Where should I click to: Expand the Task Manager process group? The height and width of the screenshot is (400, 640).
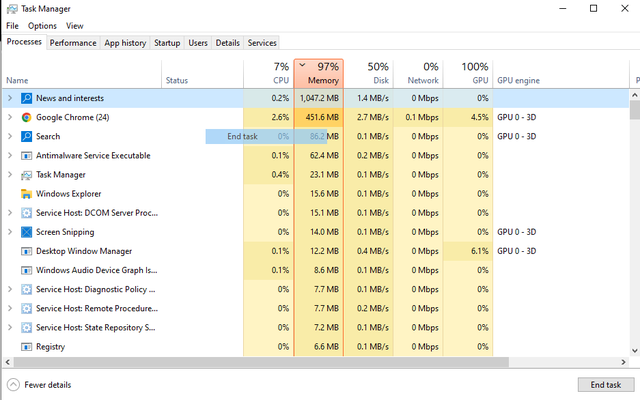coord(10,175)
